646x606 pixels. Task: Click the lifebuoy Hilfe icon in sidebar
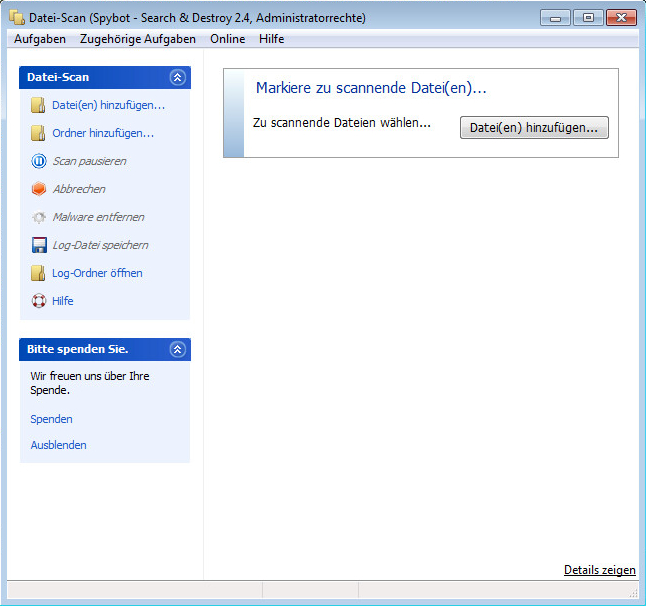pos(39,301)
